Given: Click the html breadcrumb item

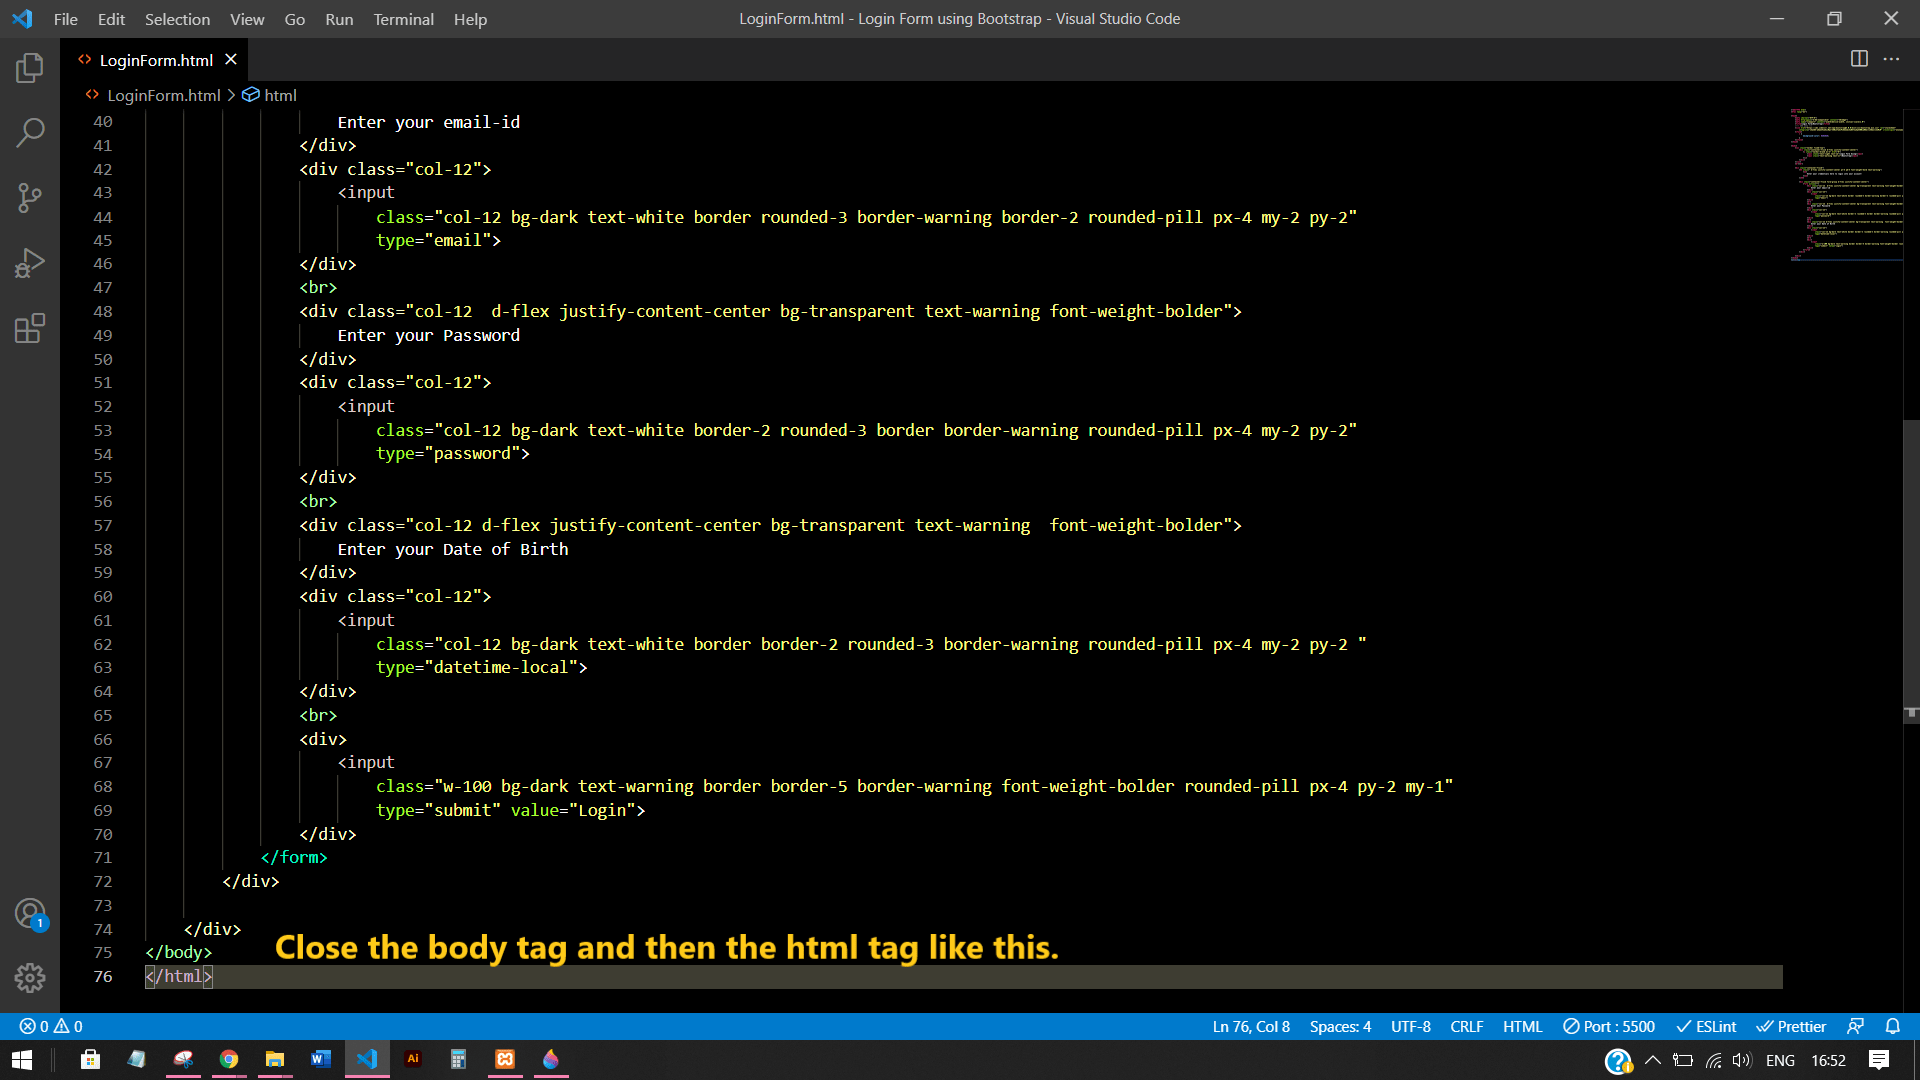Looking at the screenshot, I should pos(280,95).
